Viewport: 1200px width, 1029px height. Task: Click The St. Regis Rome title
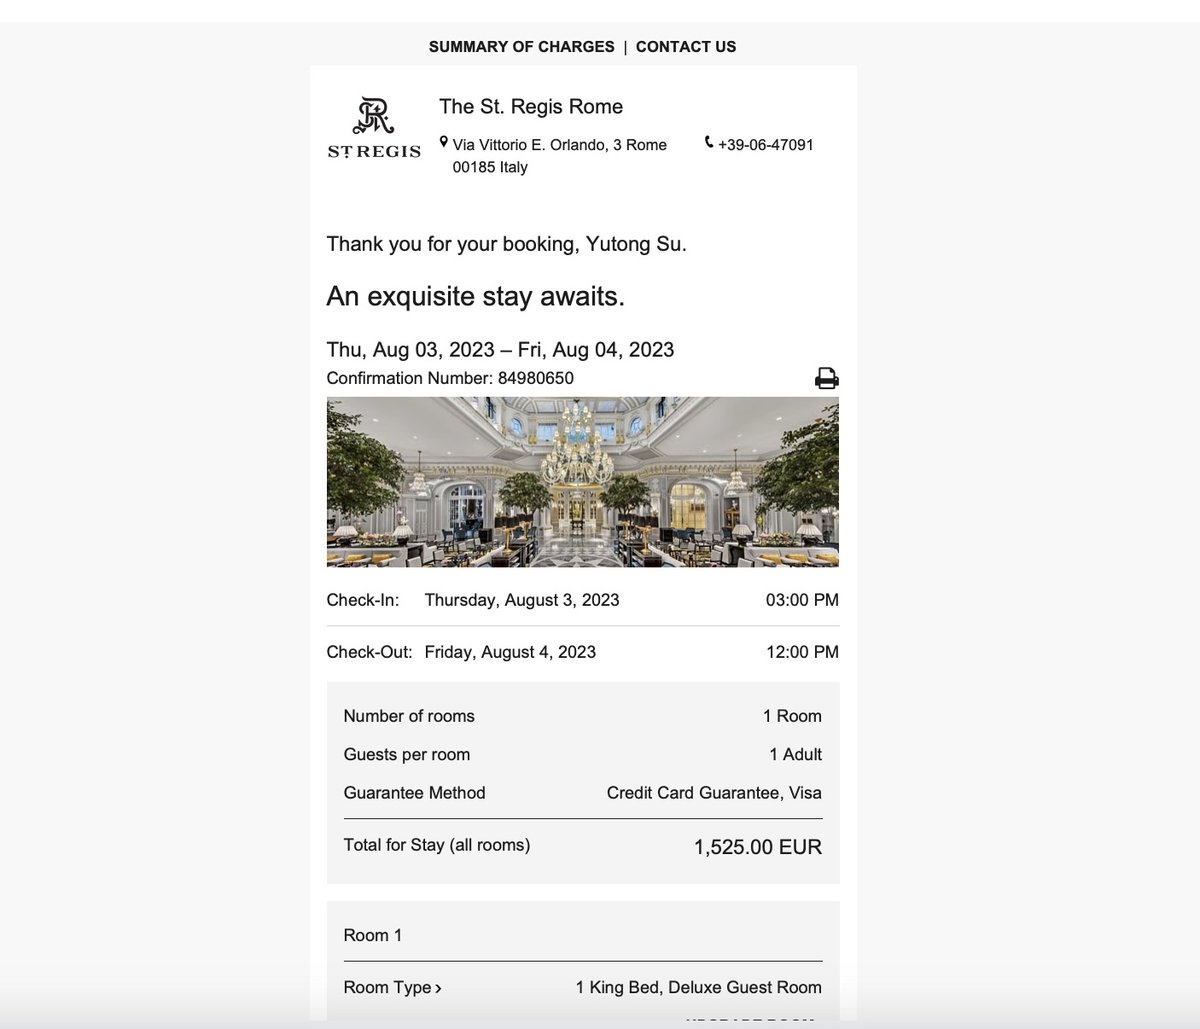[531, 106]
